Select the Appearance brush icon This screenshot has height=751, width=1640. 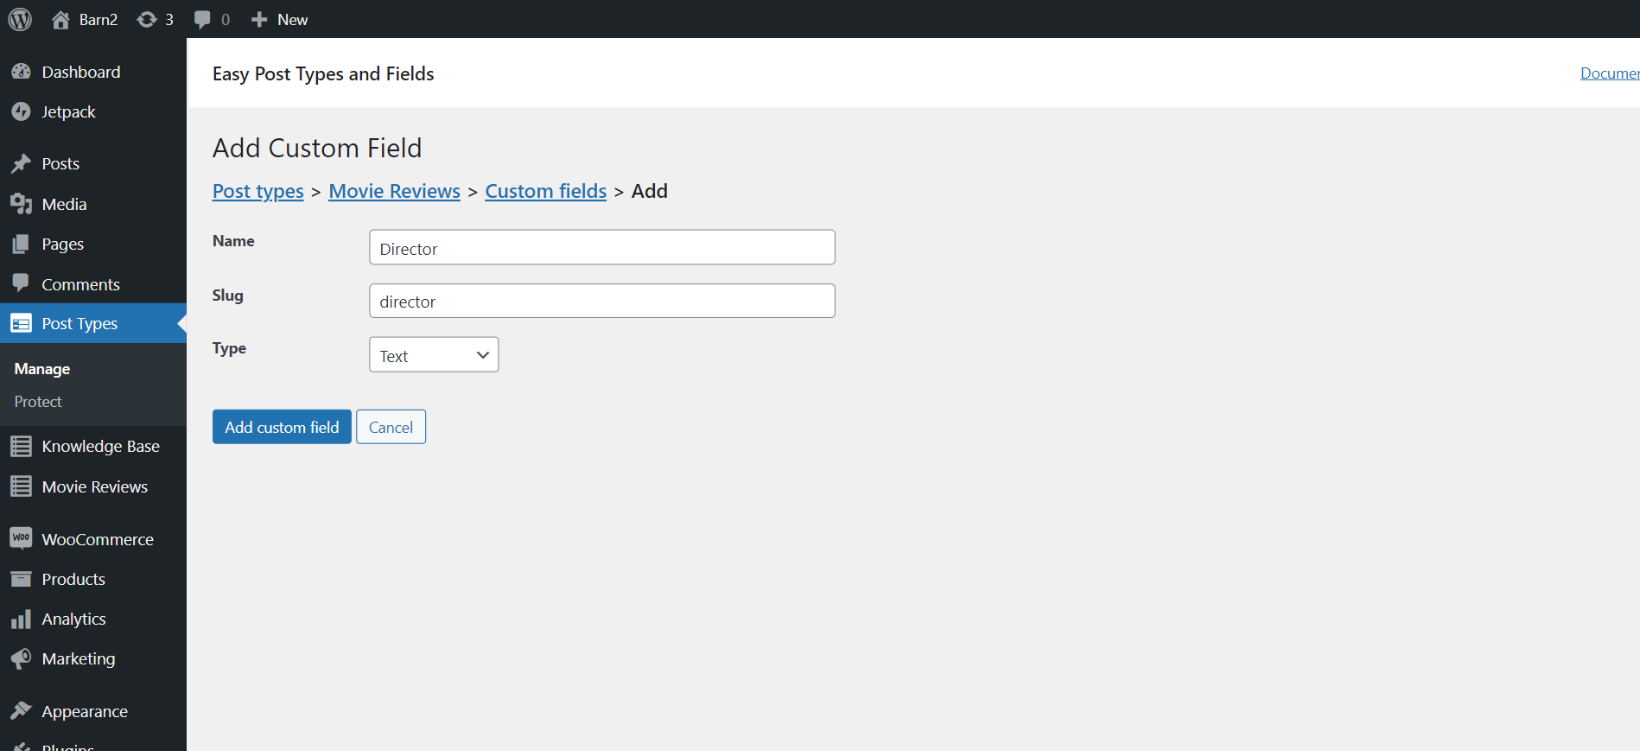click(x=22, y=710)
